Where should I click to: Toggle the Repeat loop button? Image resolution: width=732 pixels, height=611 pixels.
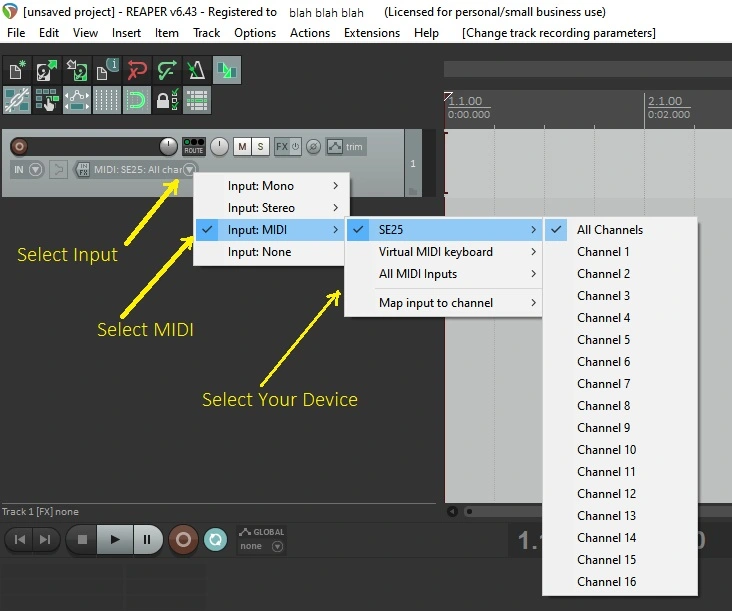tap(215, 540)
